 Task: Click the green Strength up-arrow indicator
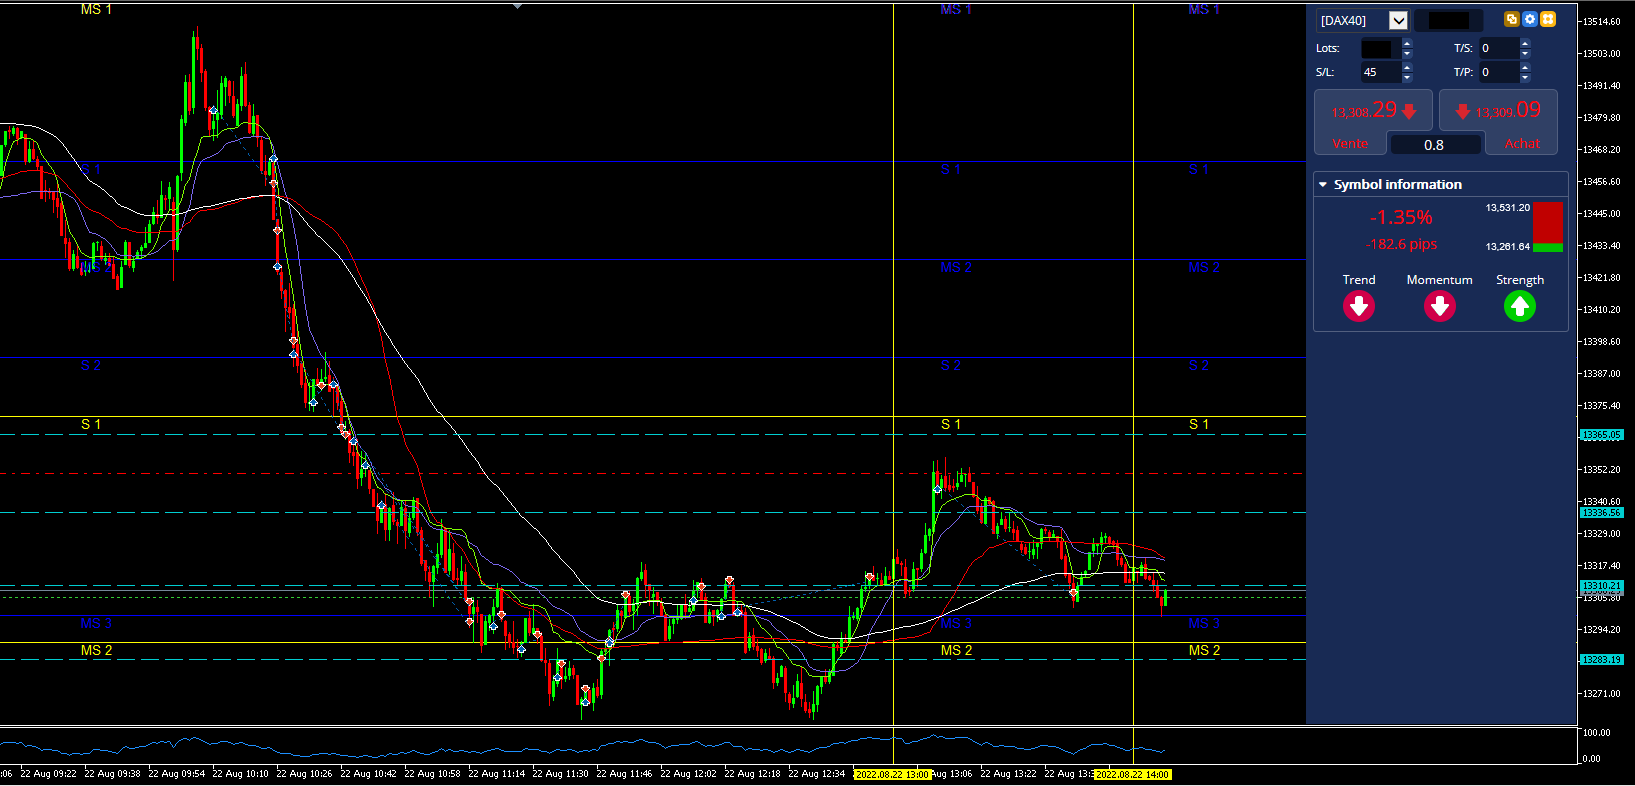click(1520, 306)
